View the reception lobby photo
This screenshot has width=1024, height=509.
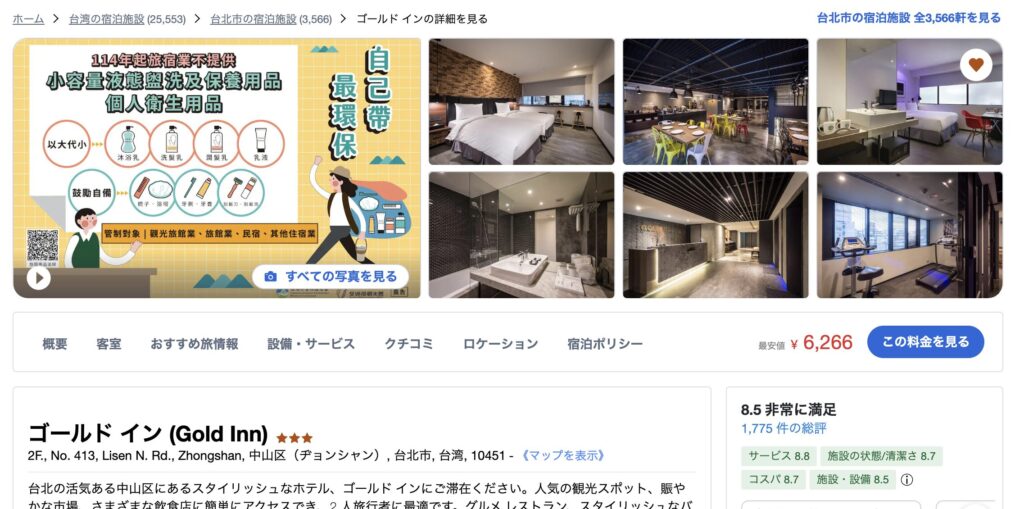[x=715, y=235]
